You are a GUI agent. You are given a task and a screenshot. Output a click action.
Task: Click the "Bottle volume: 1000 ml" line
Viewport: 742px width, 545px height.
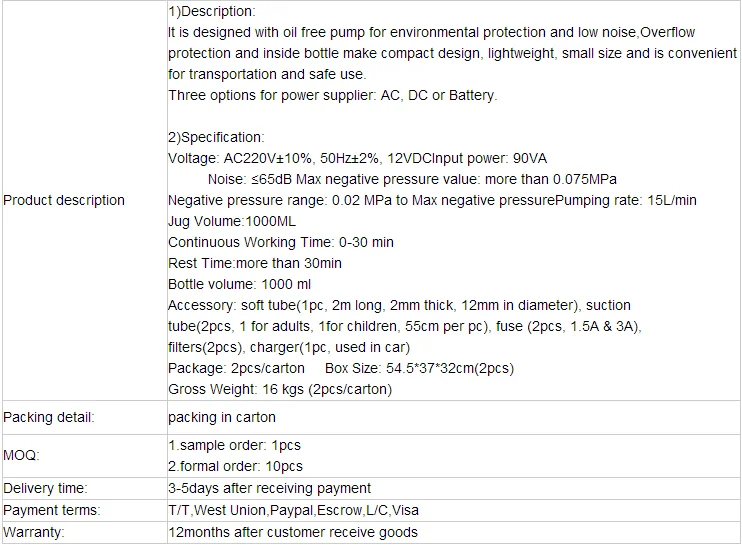click(x=239, y=284)
